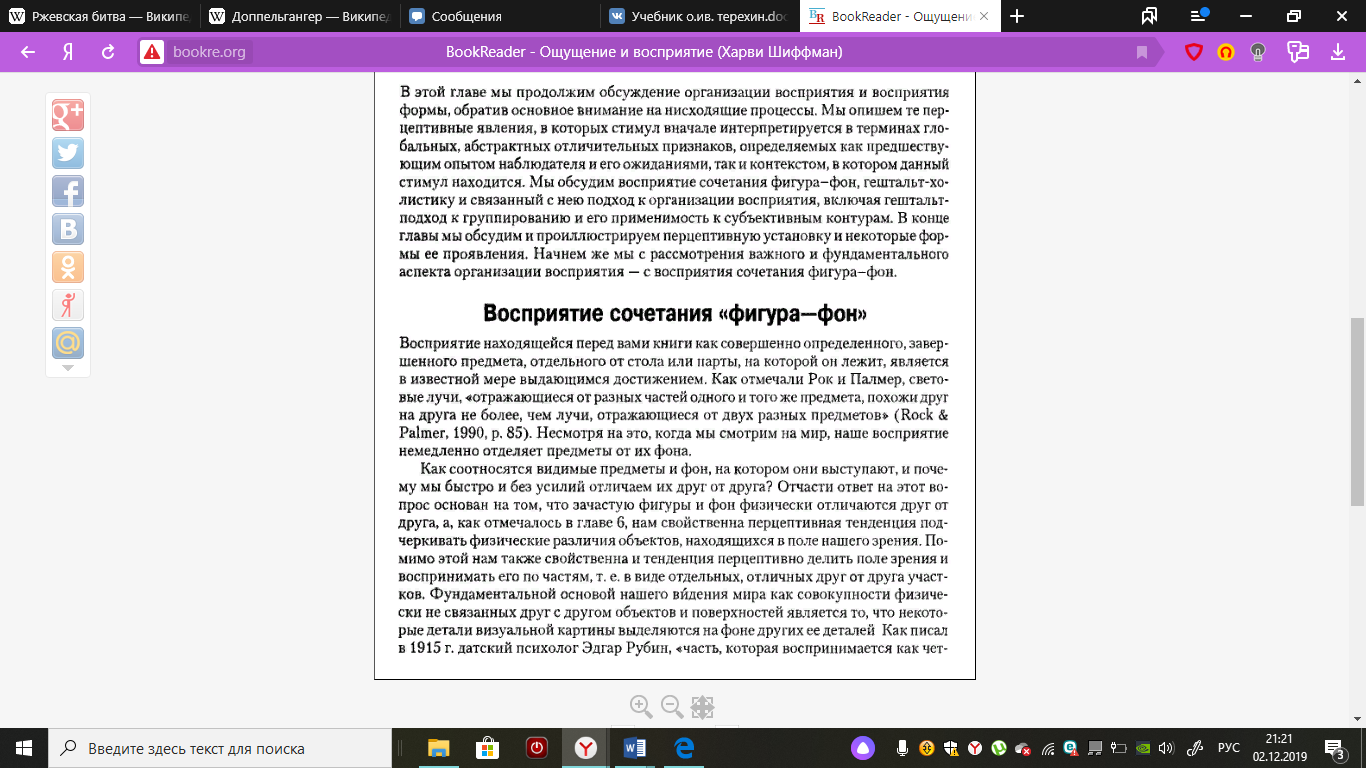
Task: Open uTorrent tray icon
Action: click(x=998, y=748)
